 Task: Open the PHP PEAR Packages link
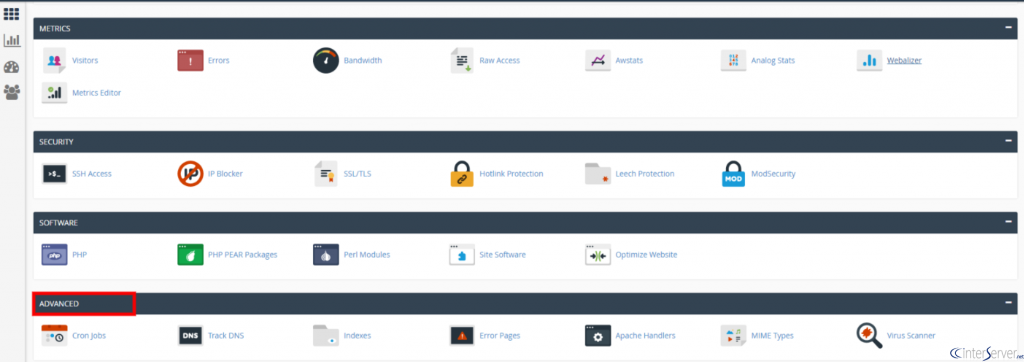(x=242, y=255)
